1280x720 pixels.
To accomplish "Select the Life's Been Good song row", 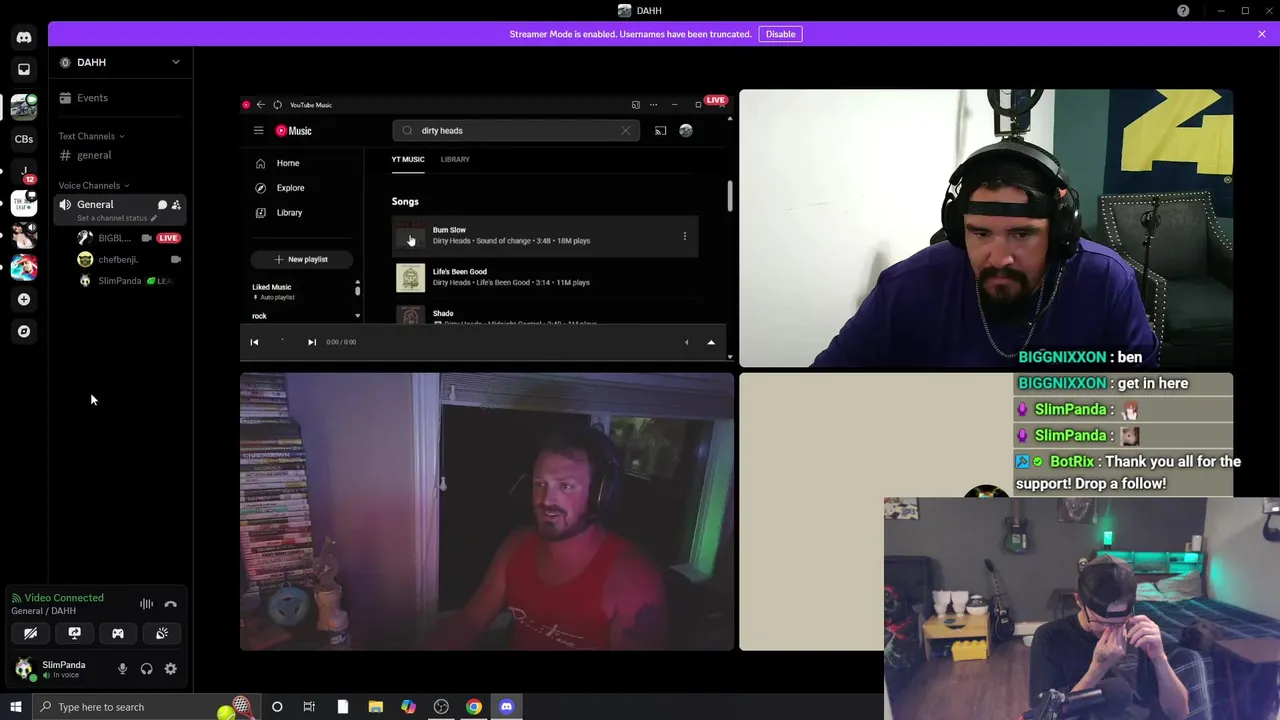I will coord(545,277).
